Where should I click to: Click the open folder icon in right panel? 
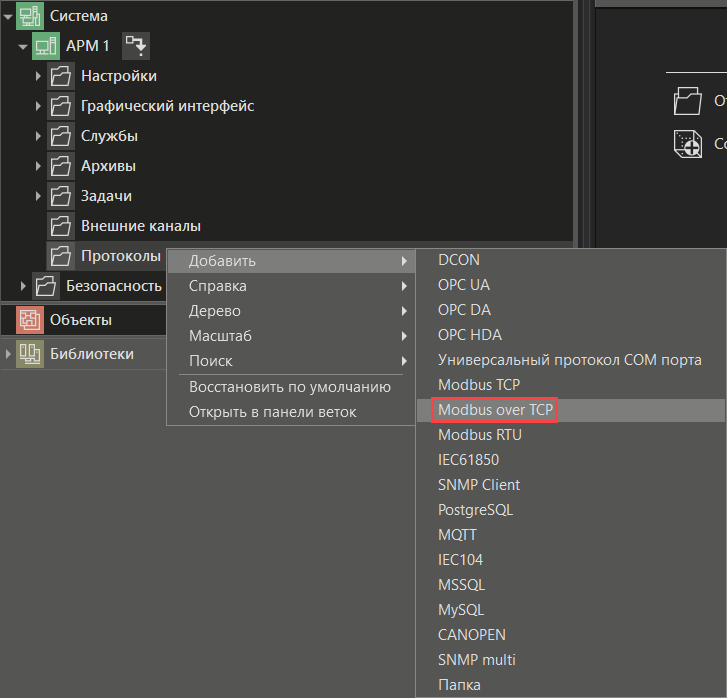coord(688,101)
